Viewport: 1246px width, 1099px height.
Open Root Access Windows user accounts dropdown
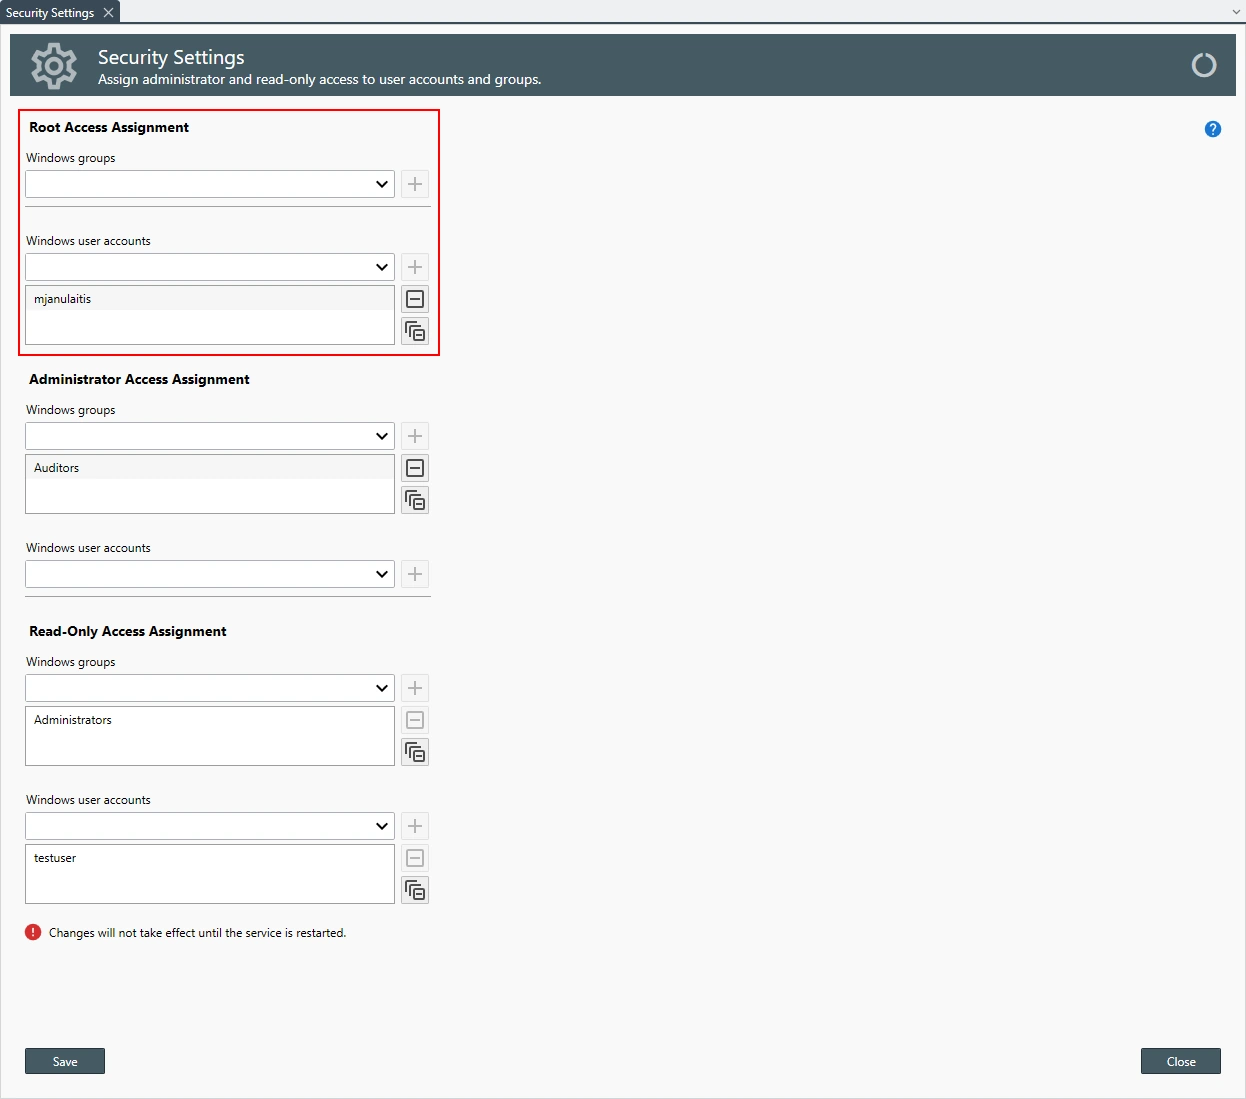click(x=210, y=267)
